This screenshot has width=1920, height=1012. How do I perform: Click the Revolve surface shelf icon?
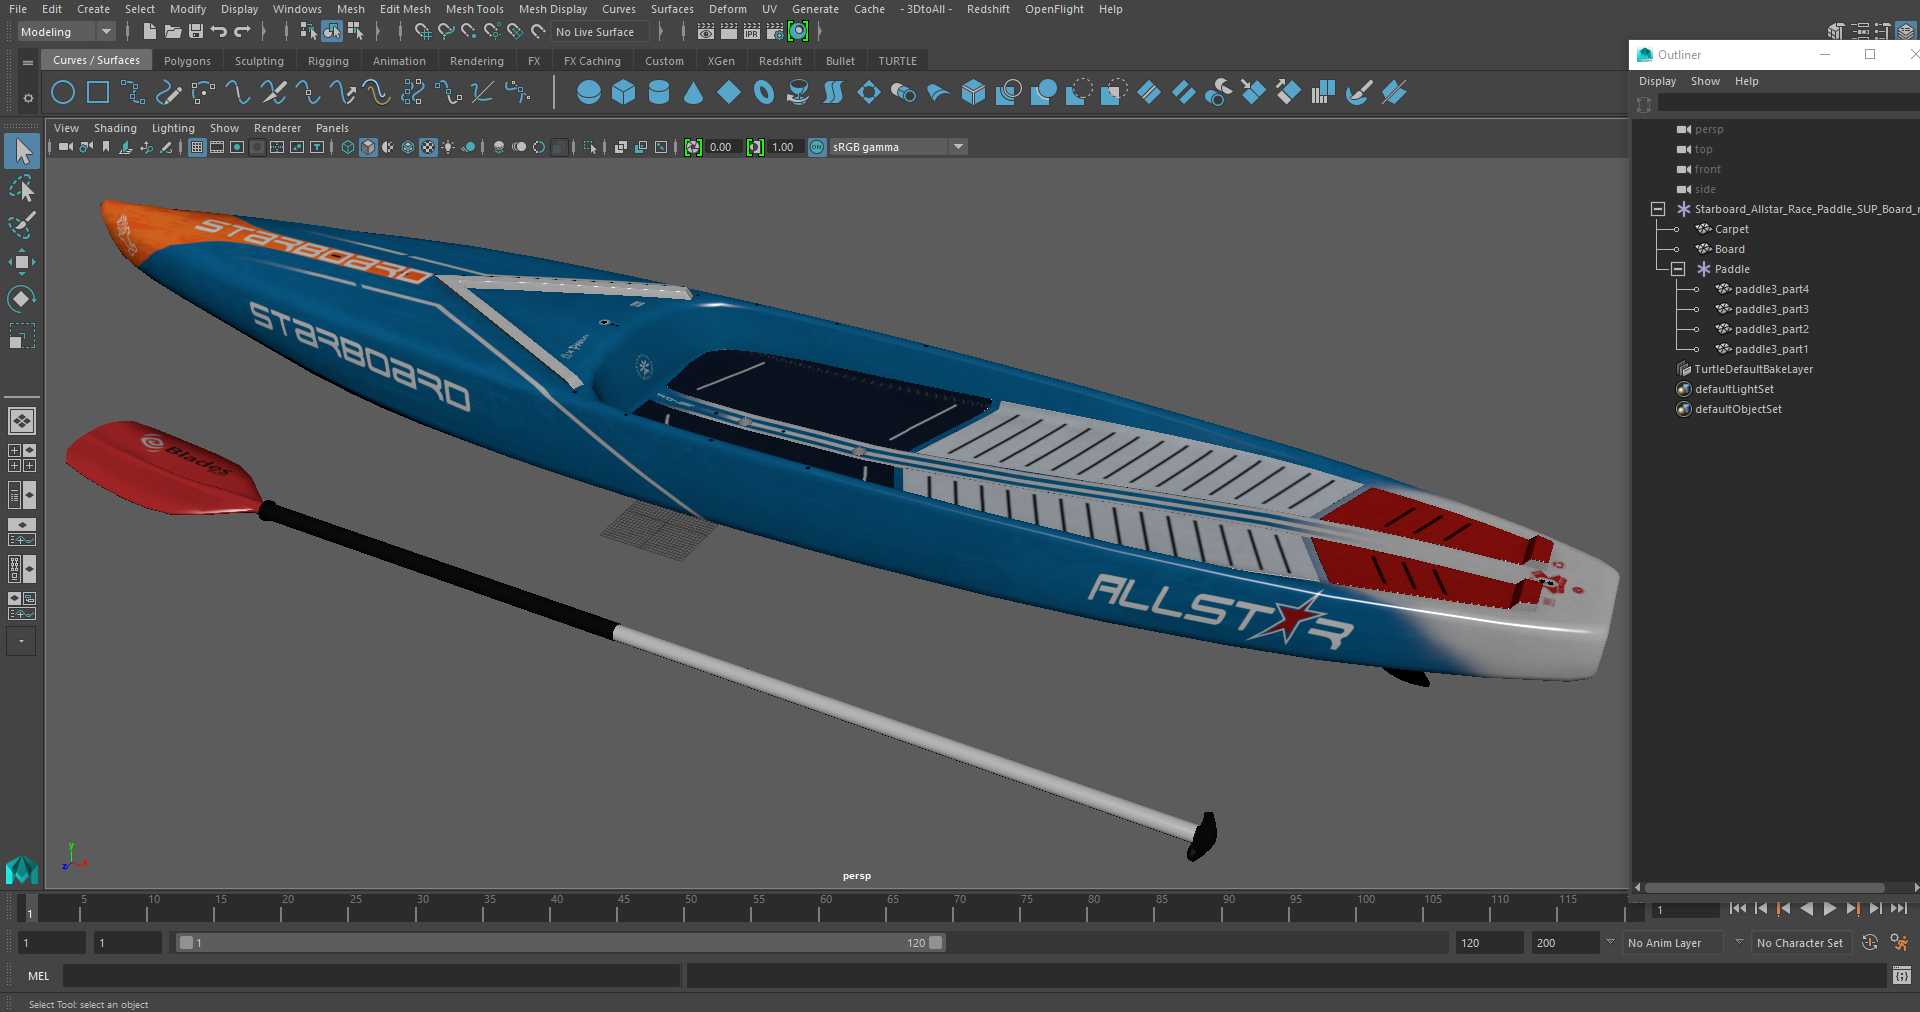tap(798, 93)
